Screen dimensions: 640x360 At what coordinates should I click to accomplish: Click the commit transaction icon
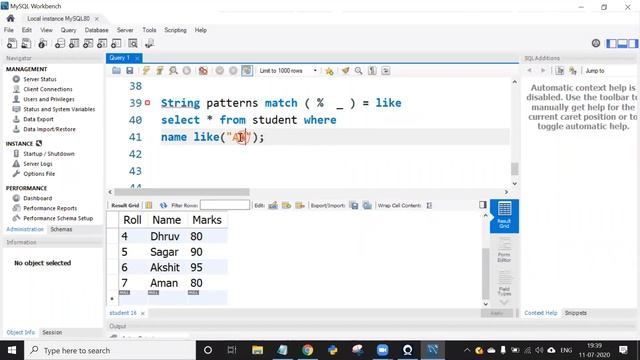pyautogui.click(x=220, y=71)
